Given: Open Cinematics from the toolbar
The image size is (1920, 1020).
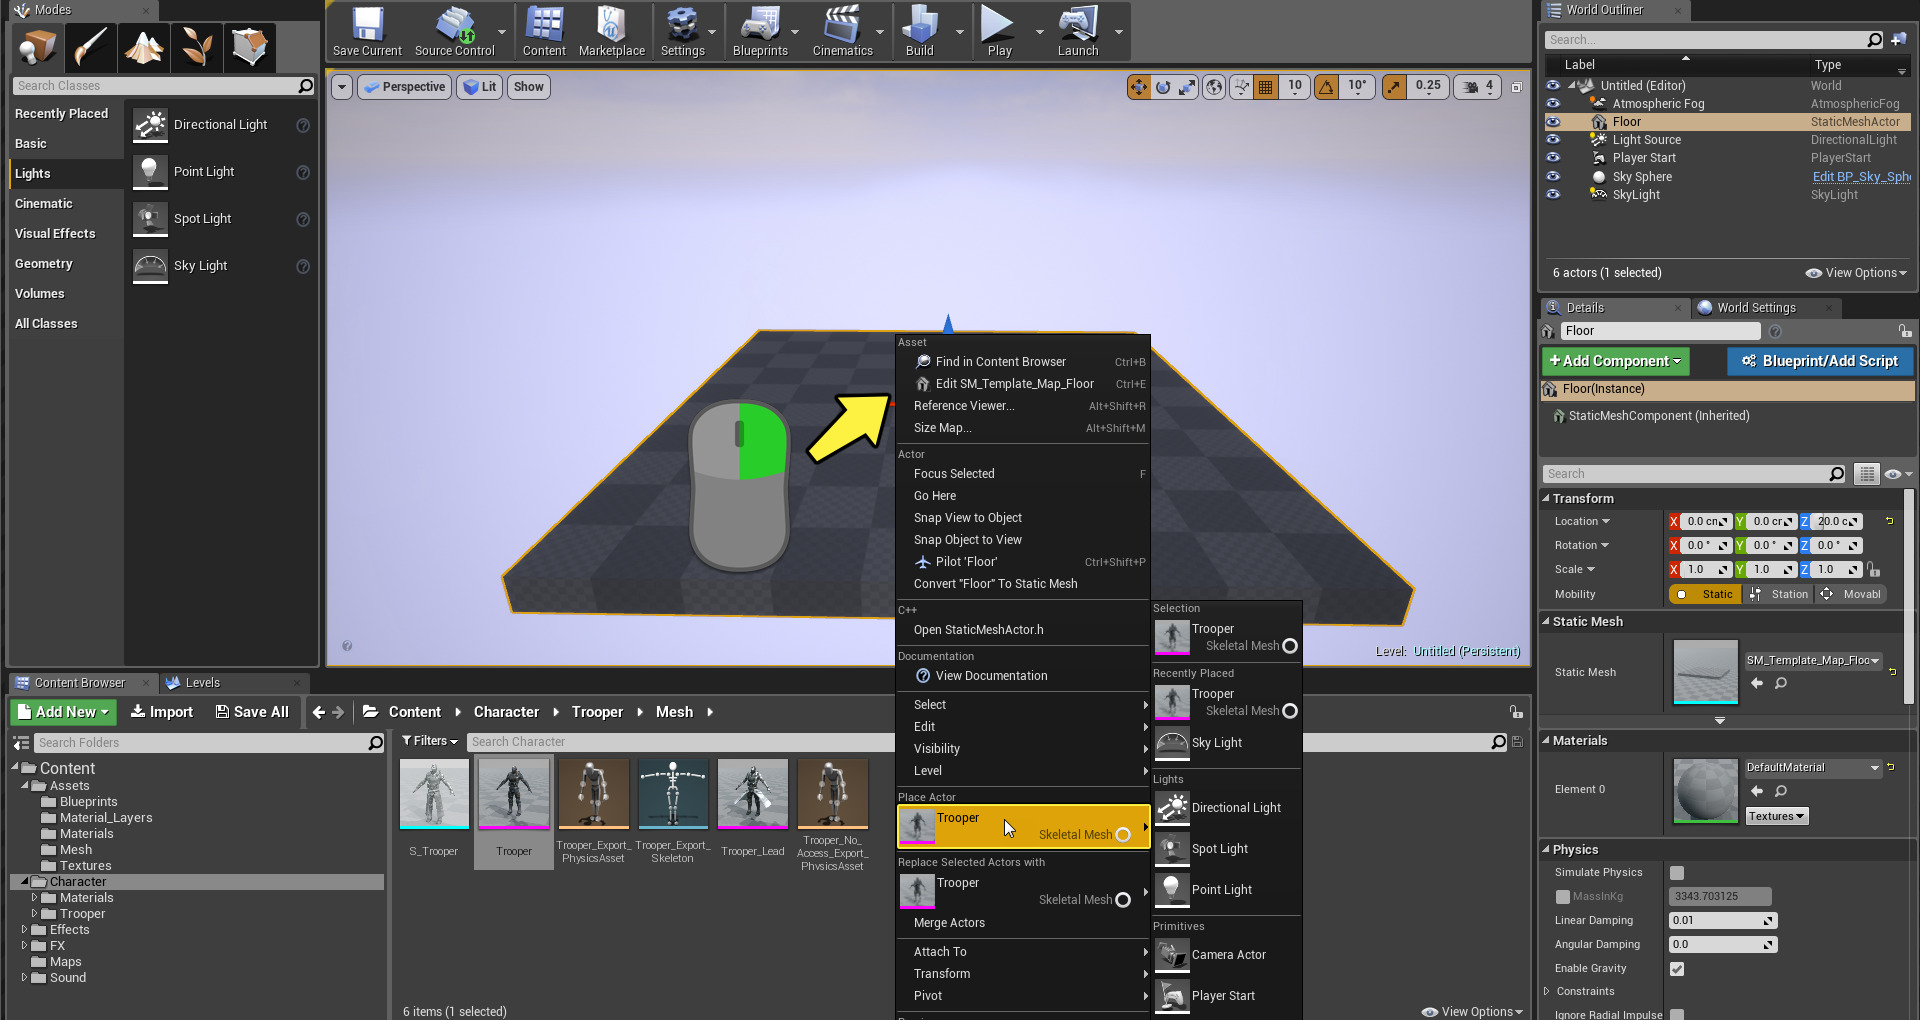Looking at the screenshot, I should (x=842, y=32).
